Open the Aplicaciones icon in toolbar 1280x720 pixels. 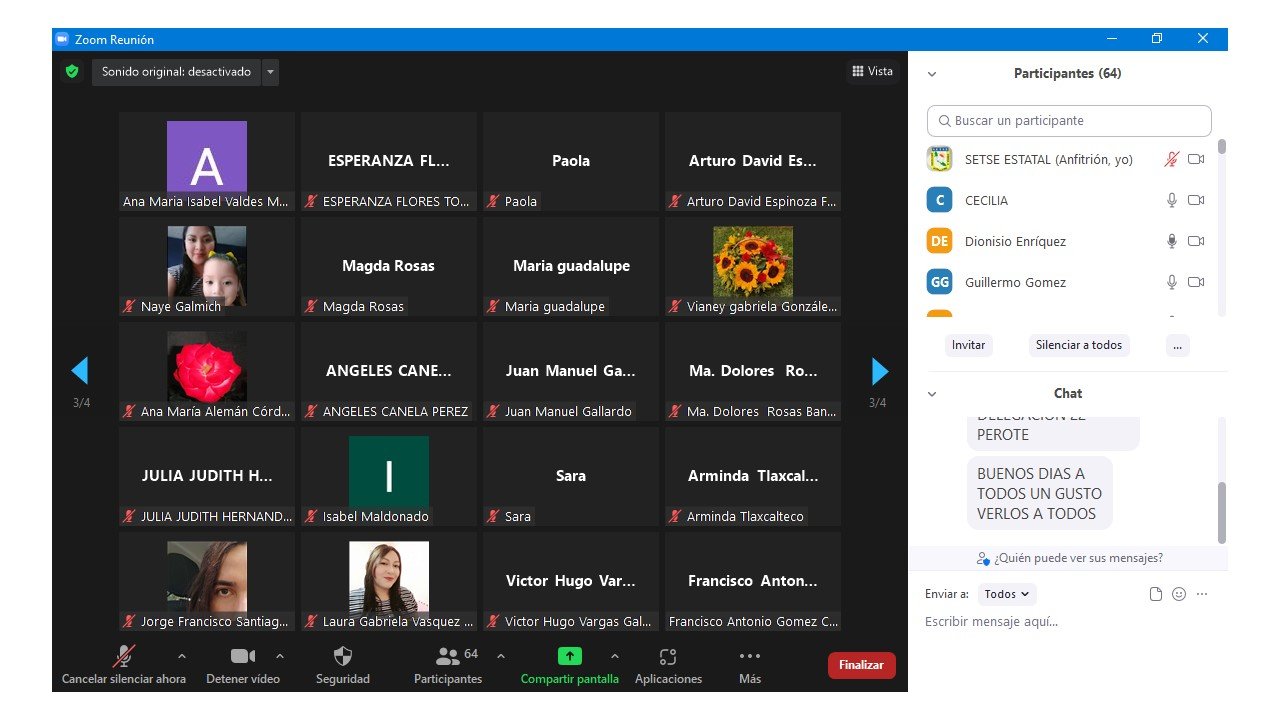point(668,657)
